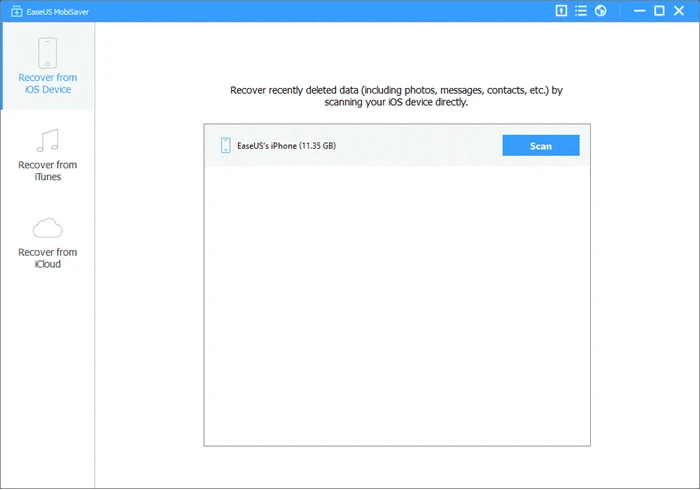Click empty space in the iPhone device row
The image size is (700, 490).
pos(420,146)
